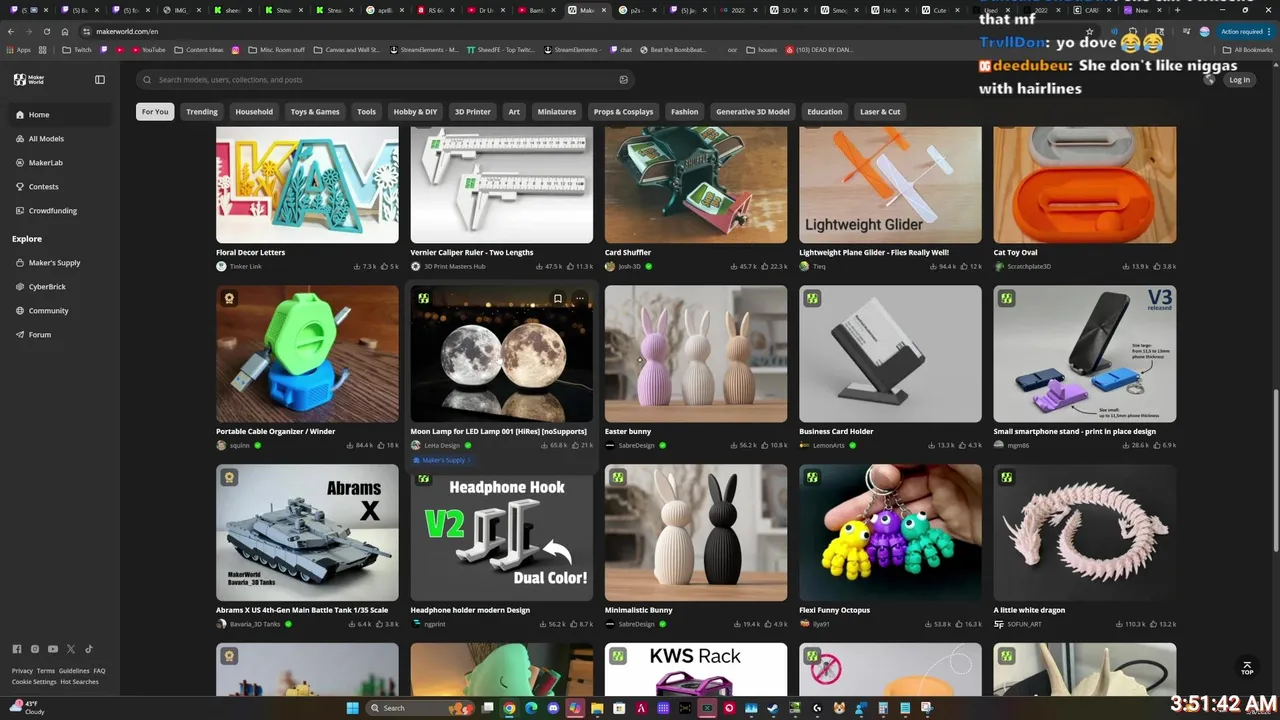
Task: Open the pink dragon thumbnail
Action: coord(1084,533)
